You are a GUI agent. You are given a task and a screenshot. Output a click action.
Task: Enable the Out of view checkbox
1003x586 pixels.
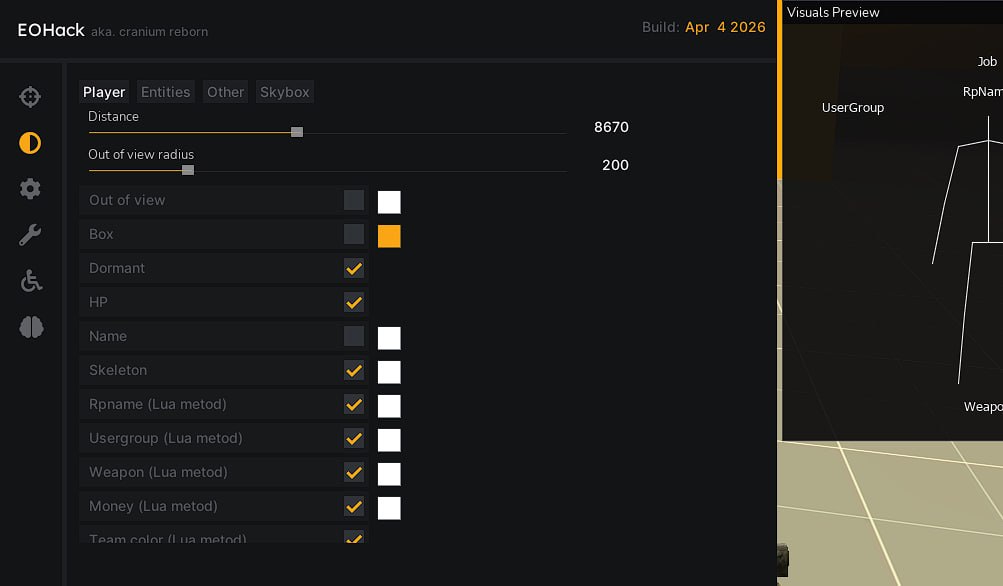coord(354,200)
